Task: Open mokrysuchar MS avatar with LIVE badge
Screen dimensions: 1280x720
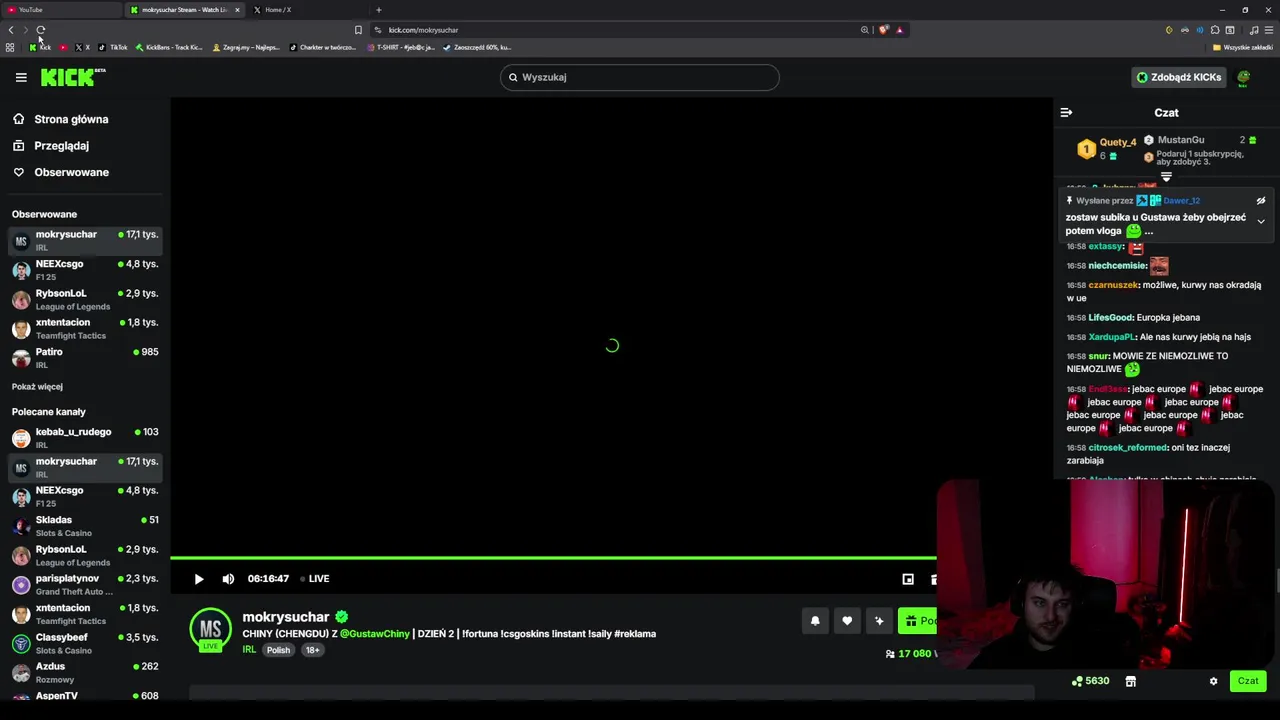Action: click(x=210, y=629)
